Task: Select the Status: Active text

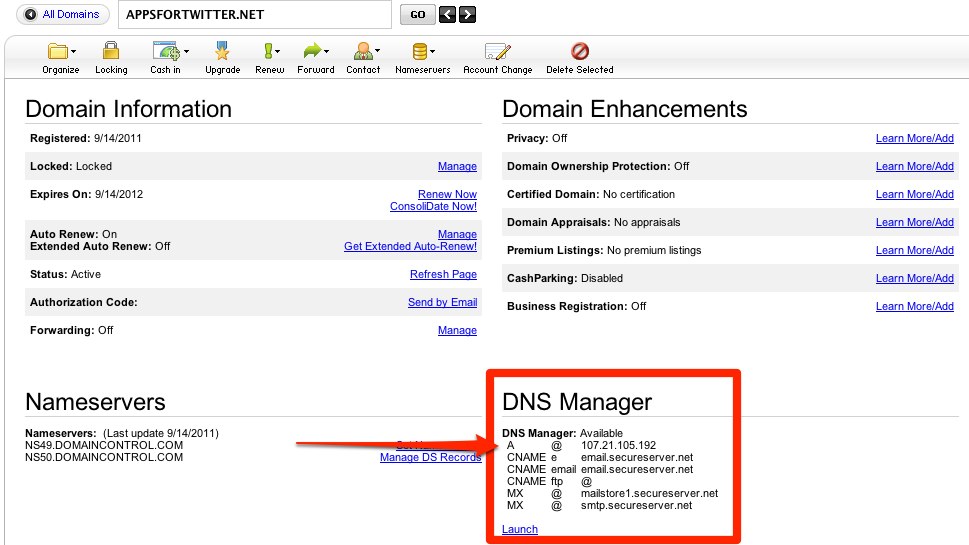Action: coord(66,274)
